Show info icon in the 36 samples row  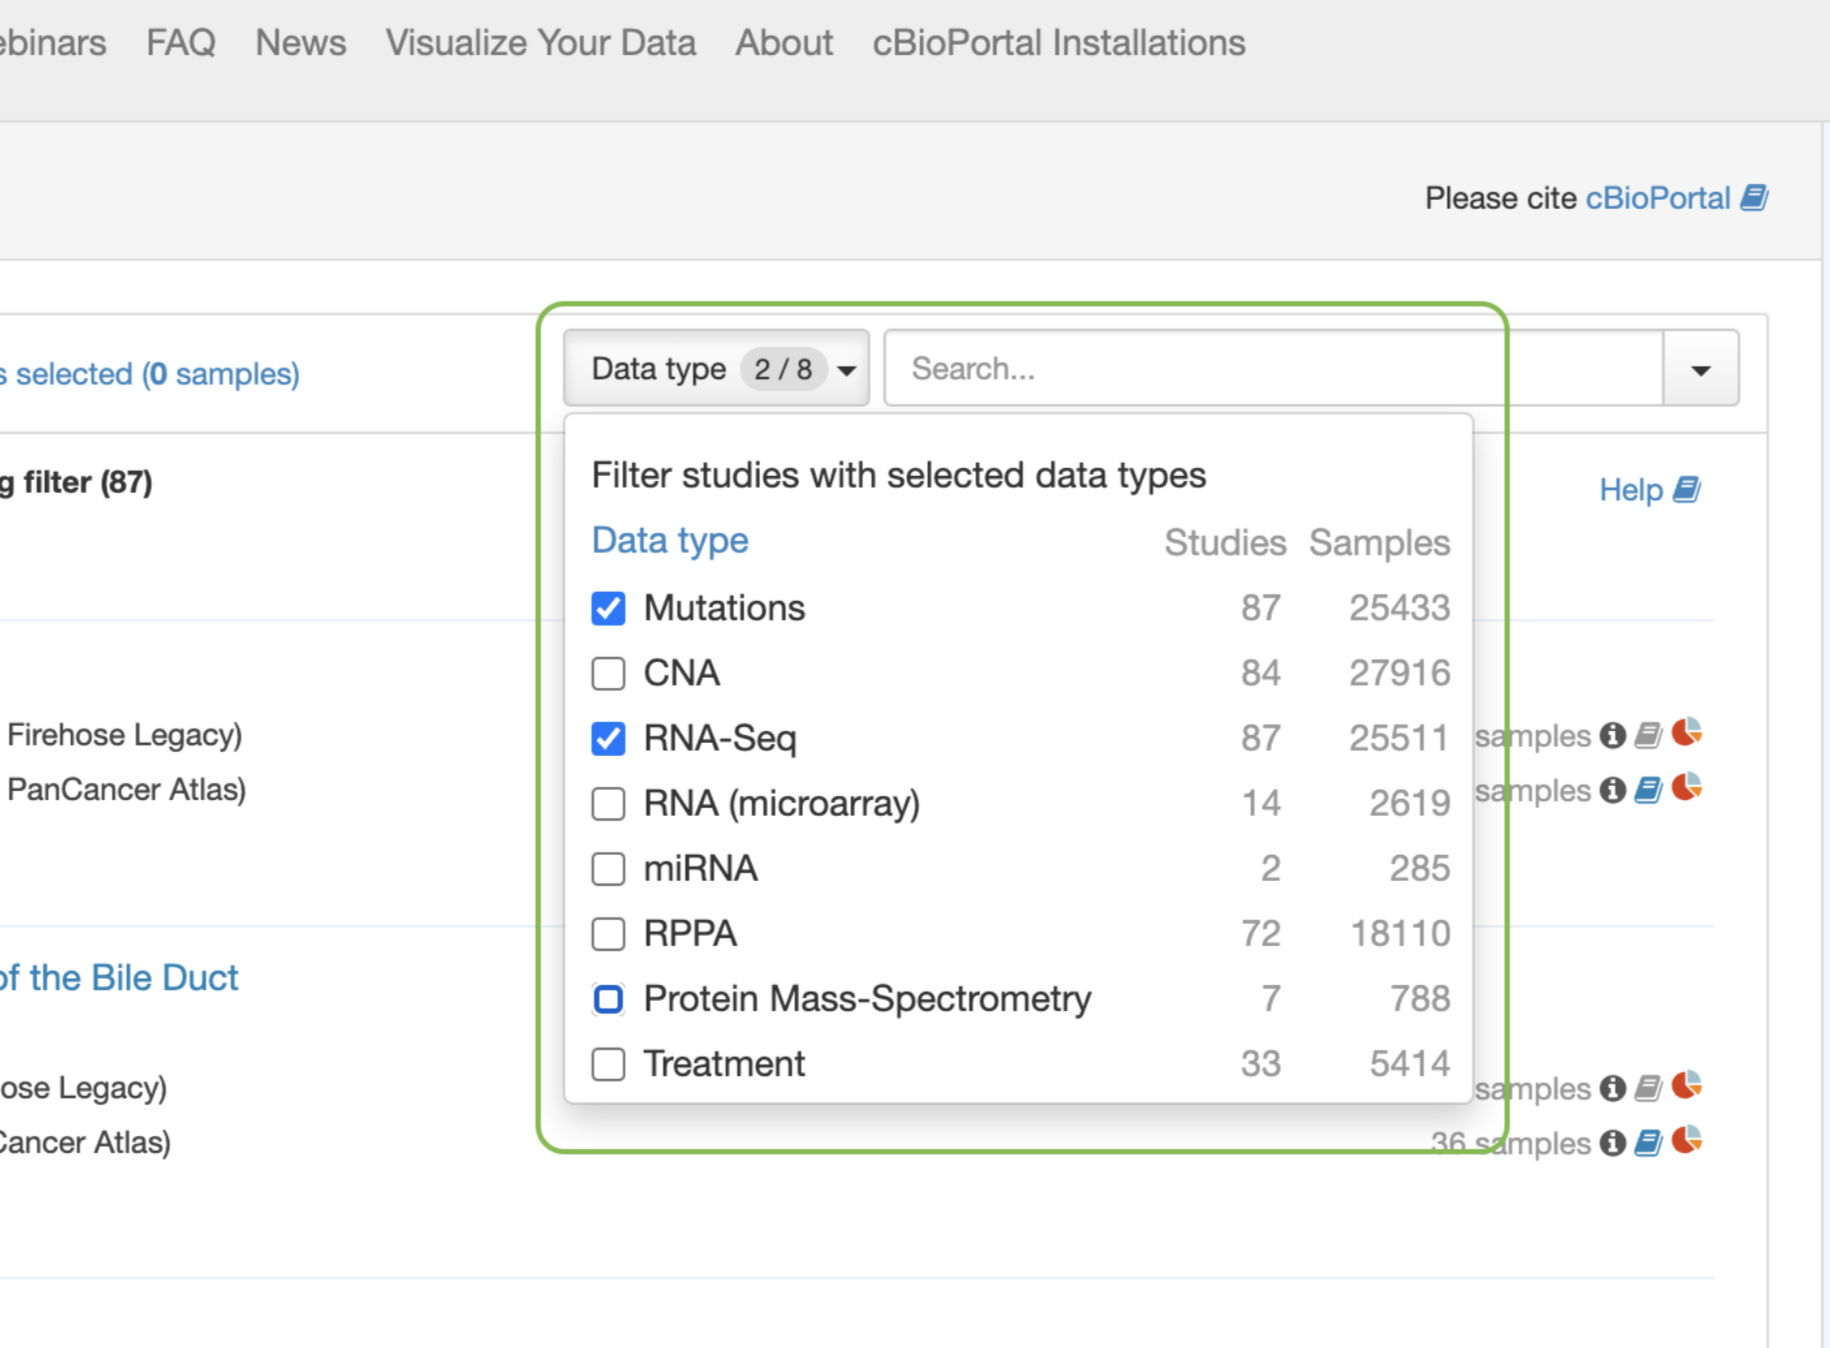tap(1612, 1143)
